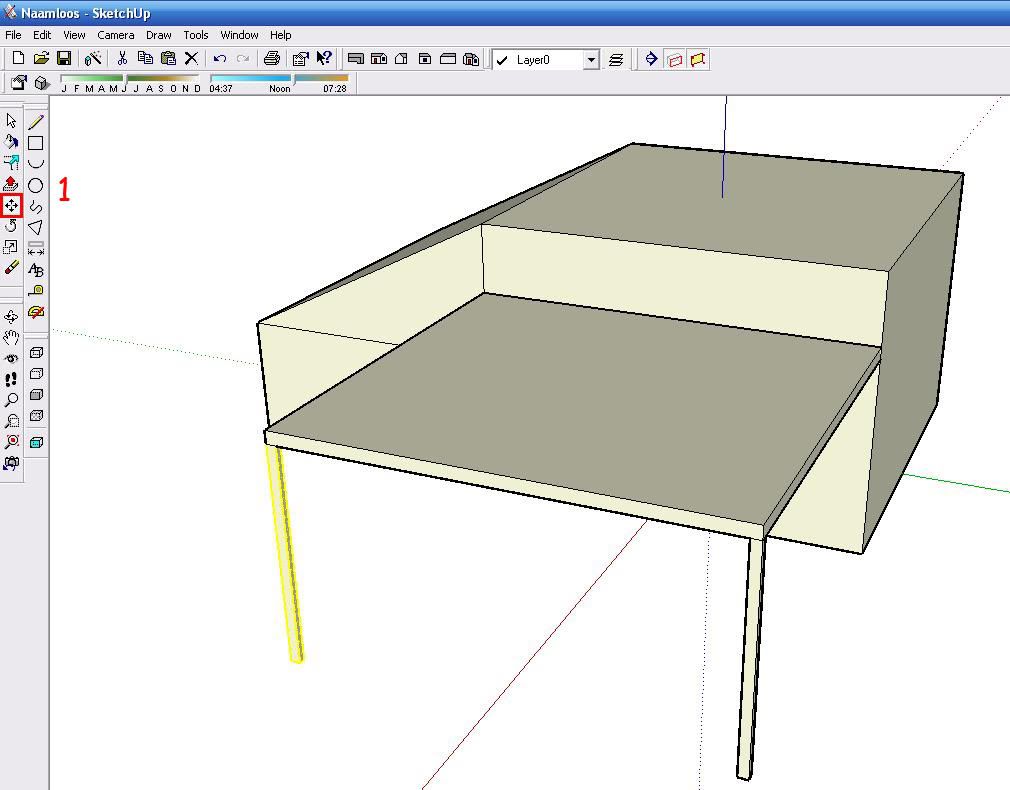Screen dimensions: 1010x790
Task: Select the Dimension tool
Action: pyautogui.click(x=36, y=249)
